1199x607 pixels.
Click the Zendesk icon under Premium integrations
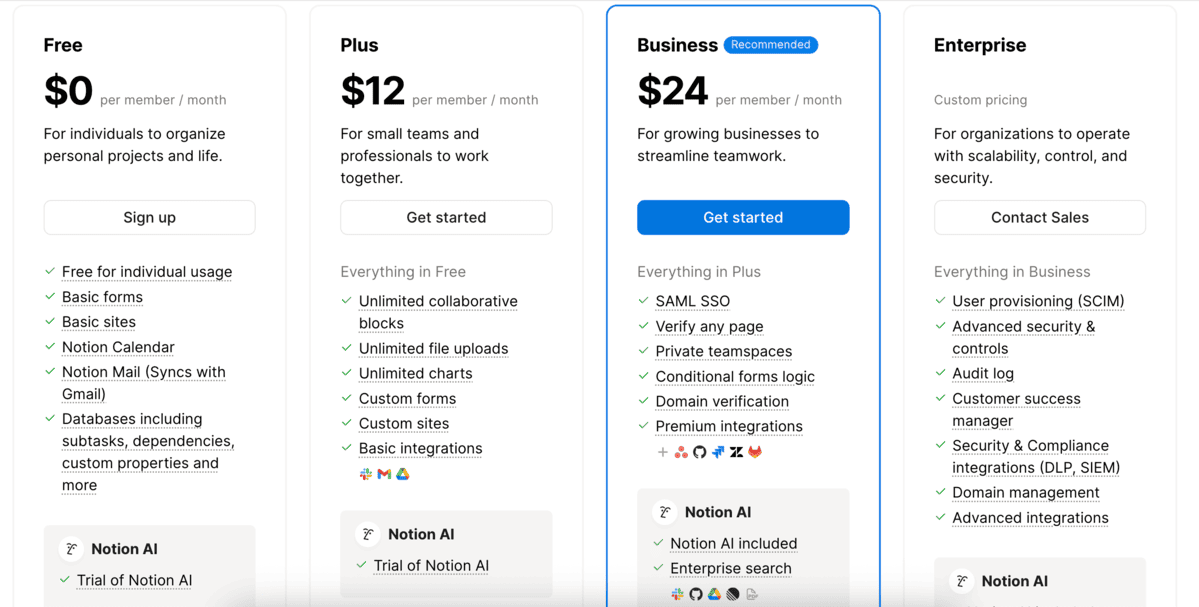[x=736, y=452]
